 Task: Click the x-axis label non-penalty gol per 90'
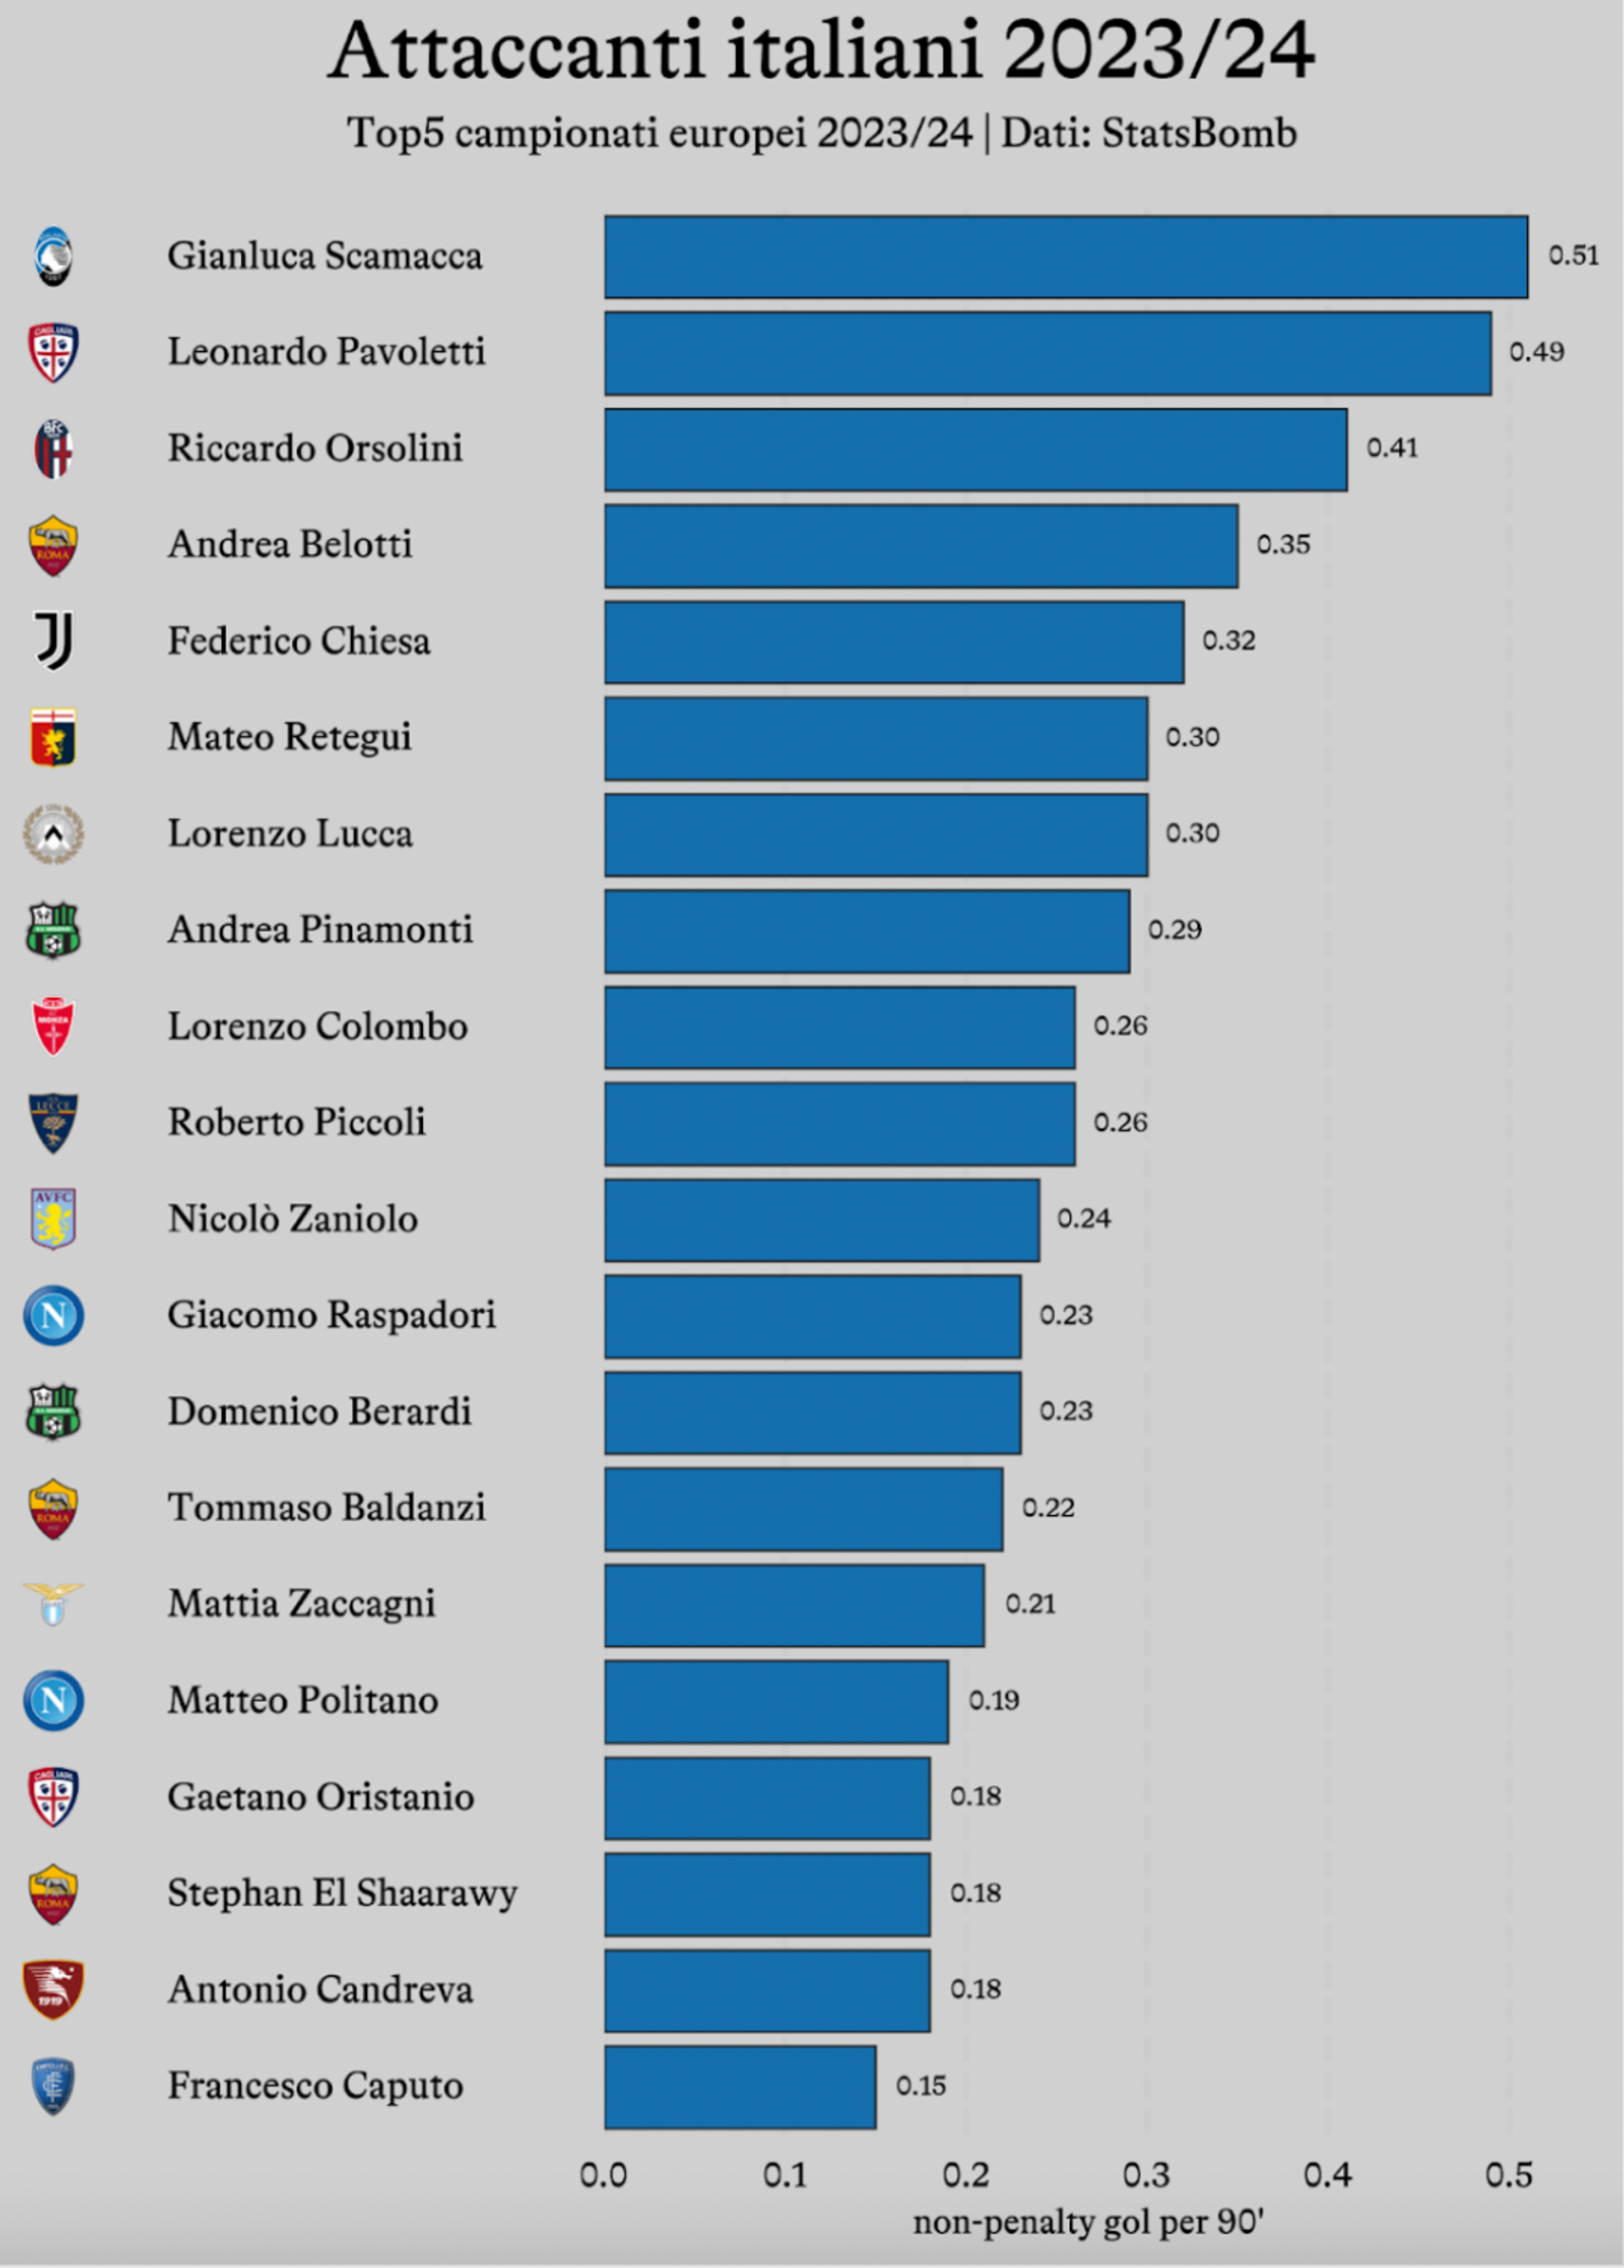(1088, 2222)
